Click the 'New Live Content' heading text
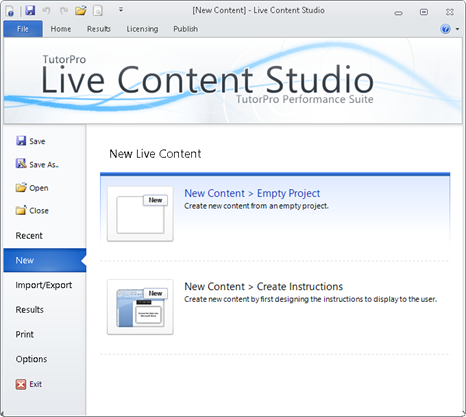Screen dimensions: 466x417 point(155,154)
